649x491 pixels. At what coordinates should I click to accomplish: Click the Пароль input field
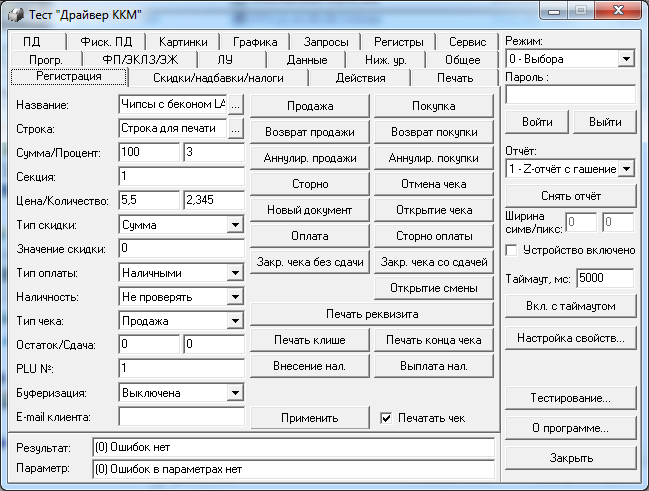tap(570, 95)
